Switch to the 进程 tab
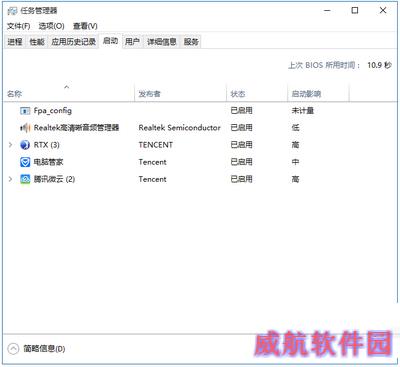This screenshot has height=367, width=400. coord(15,42)
